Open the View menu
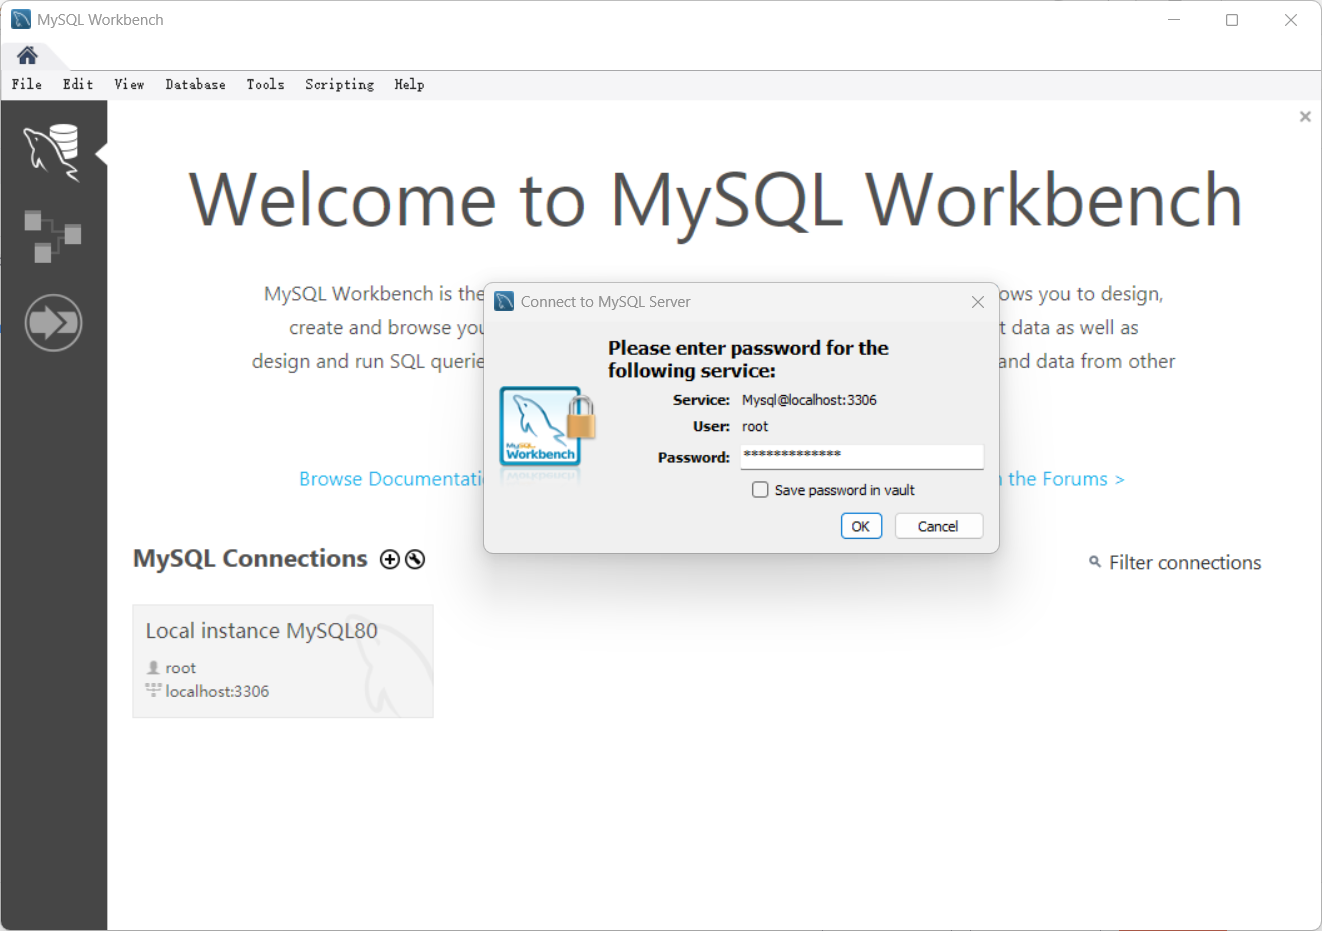This screenshot has width=1322, height=931. [129, 85]
